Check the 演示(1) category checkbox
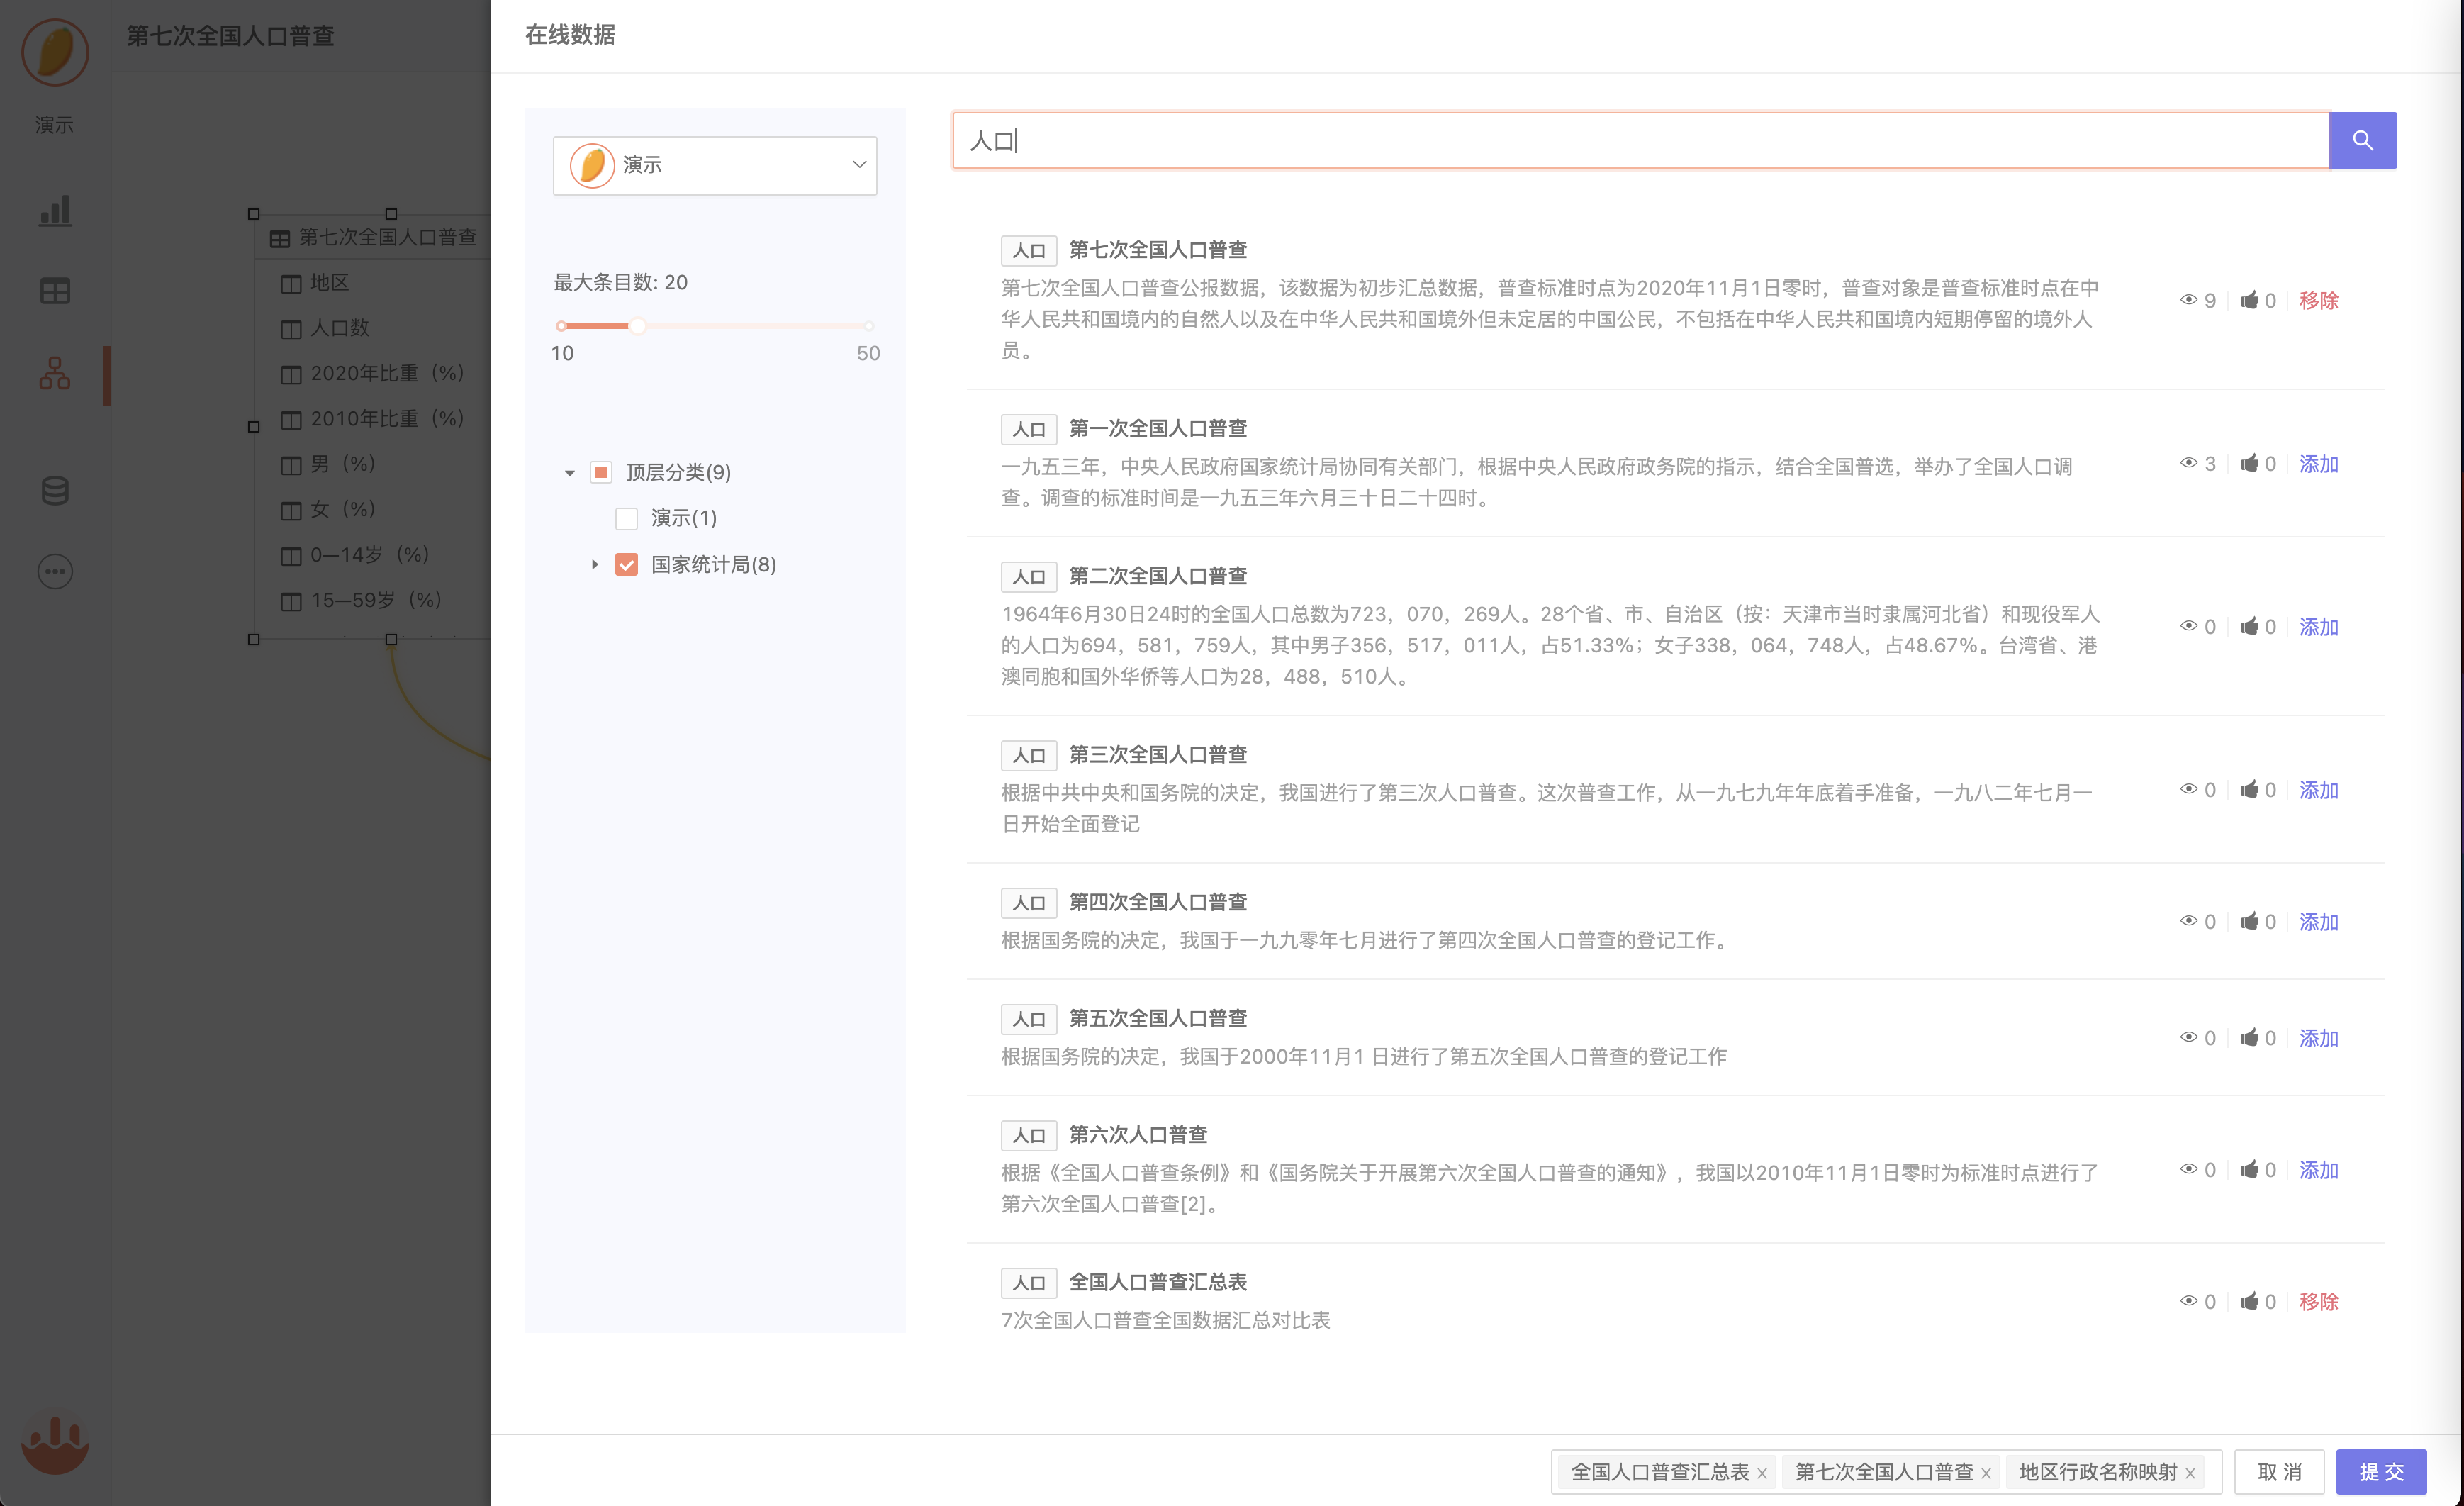The height and width of the screenshot is (1506, 2464). click(x=626, y=518)
